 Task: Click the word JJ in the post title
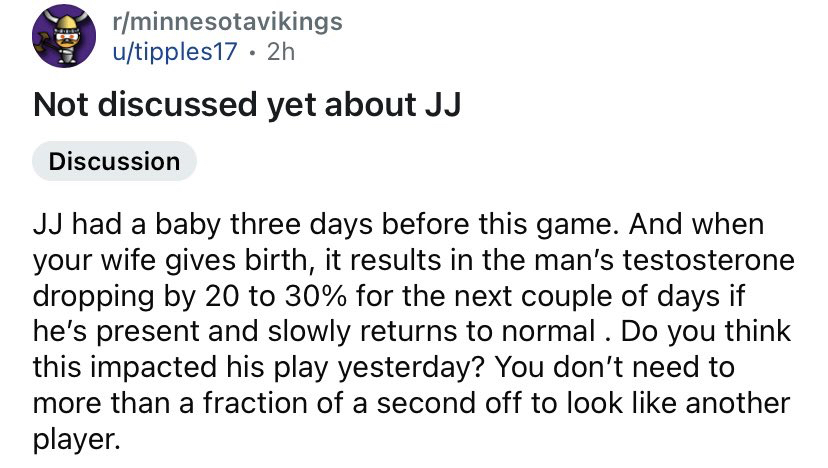[443, 104]
